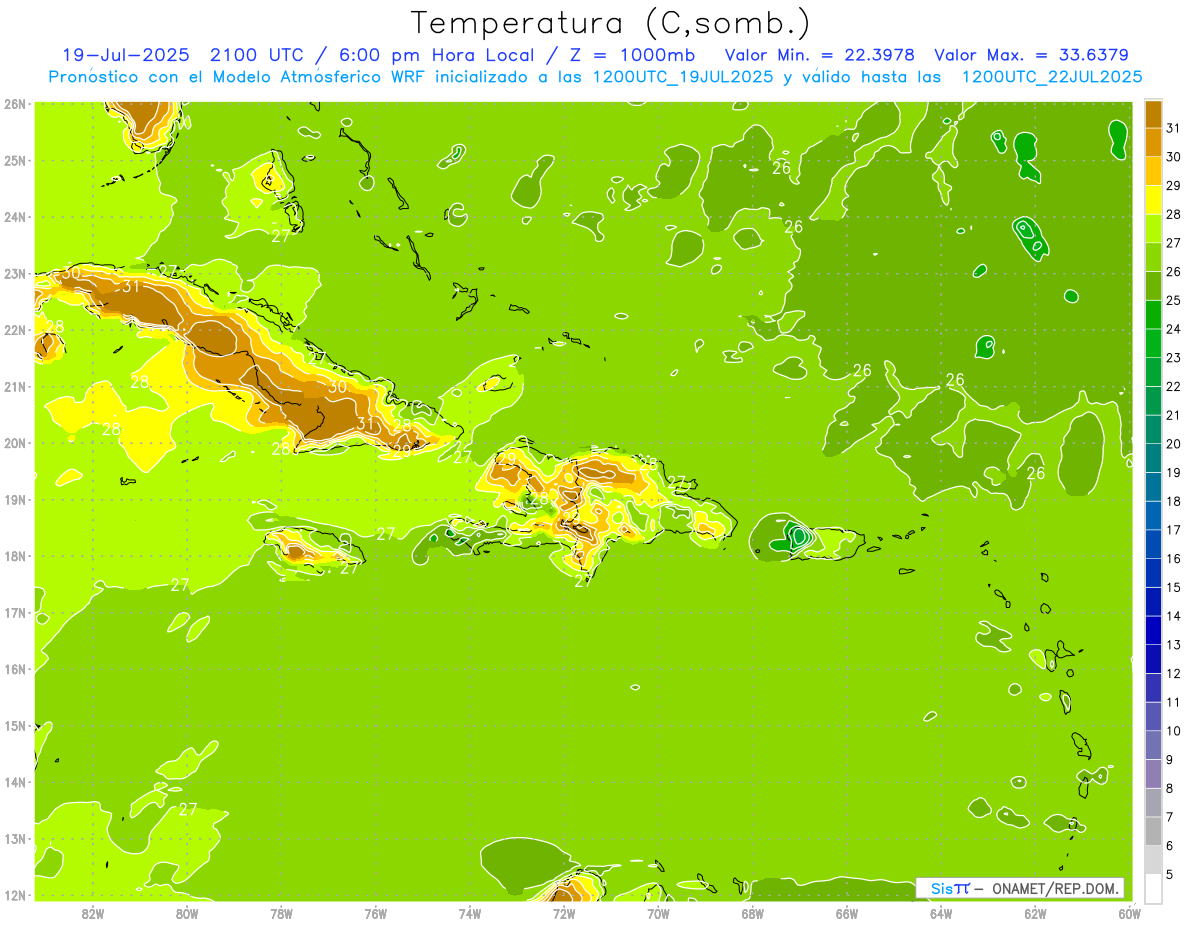This screenshot has width=1200, height=927.
Task: Click the orange legend swatch between 30 and 31
Action: [1153, 143]
